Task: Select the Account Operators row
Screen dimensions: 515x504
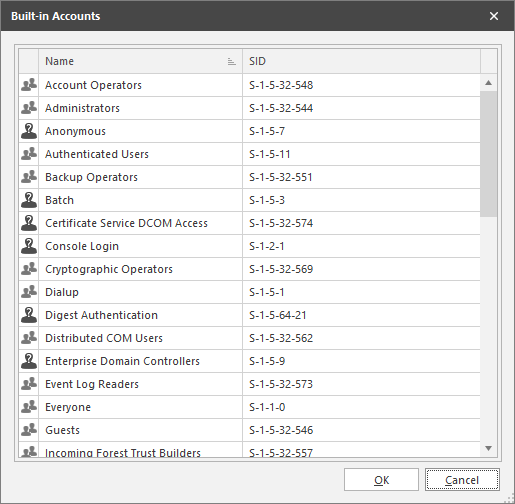Action: pos(249,85)
